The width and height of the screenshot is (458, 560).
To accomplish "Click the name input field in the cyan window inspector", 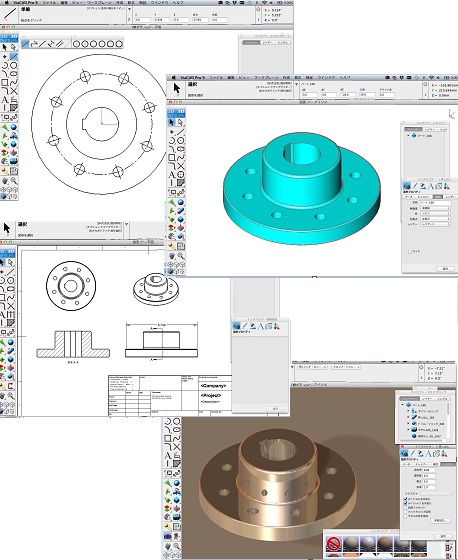I will click(x=435, y=203).
